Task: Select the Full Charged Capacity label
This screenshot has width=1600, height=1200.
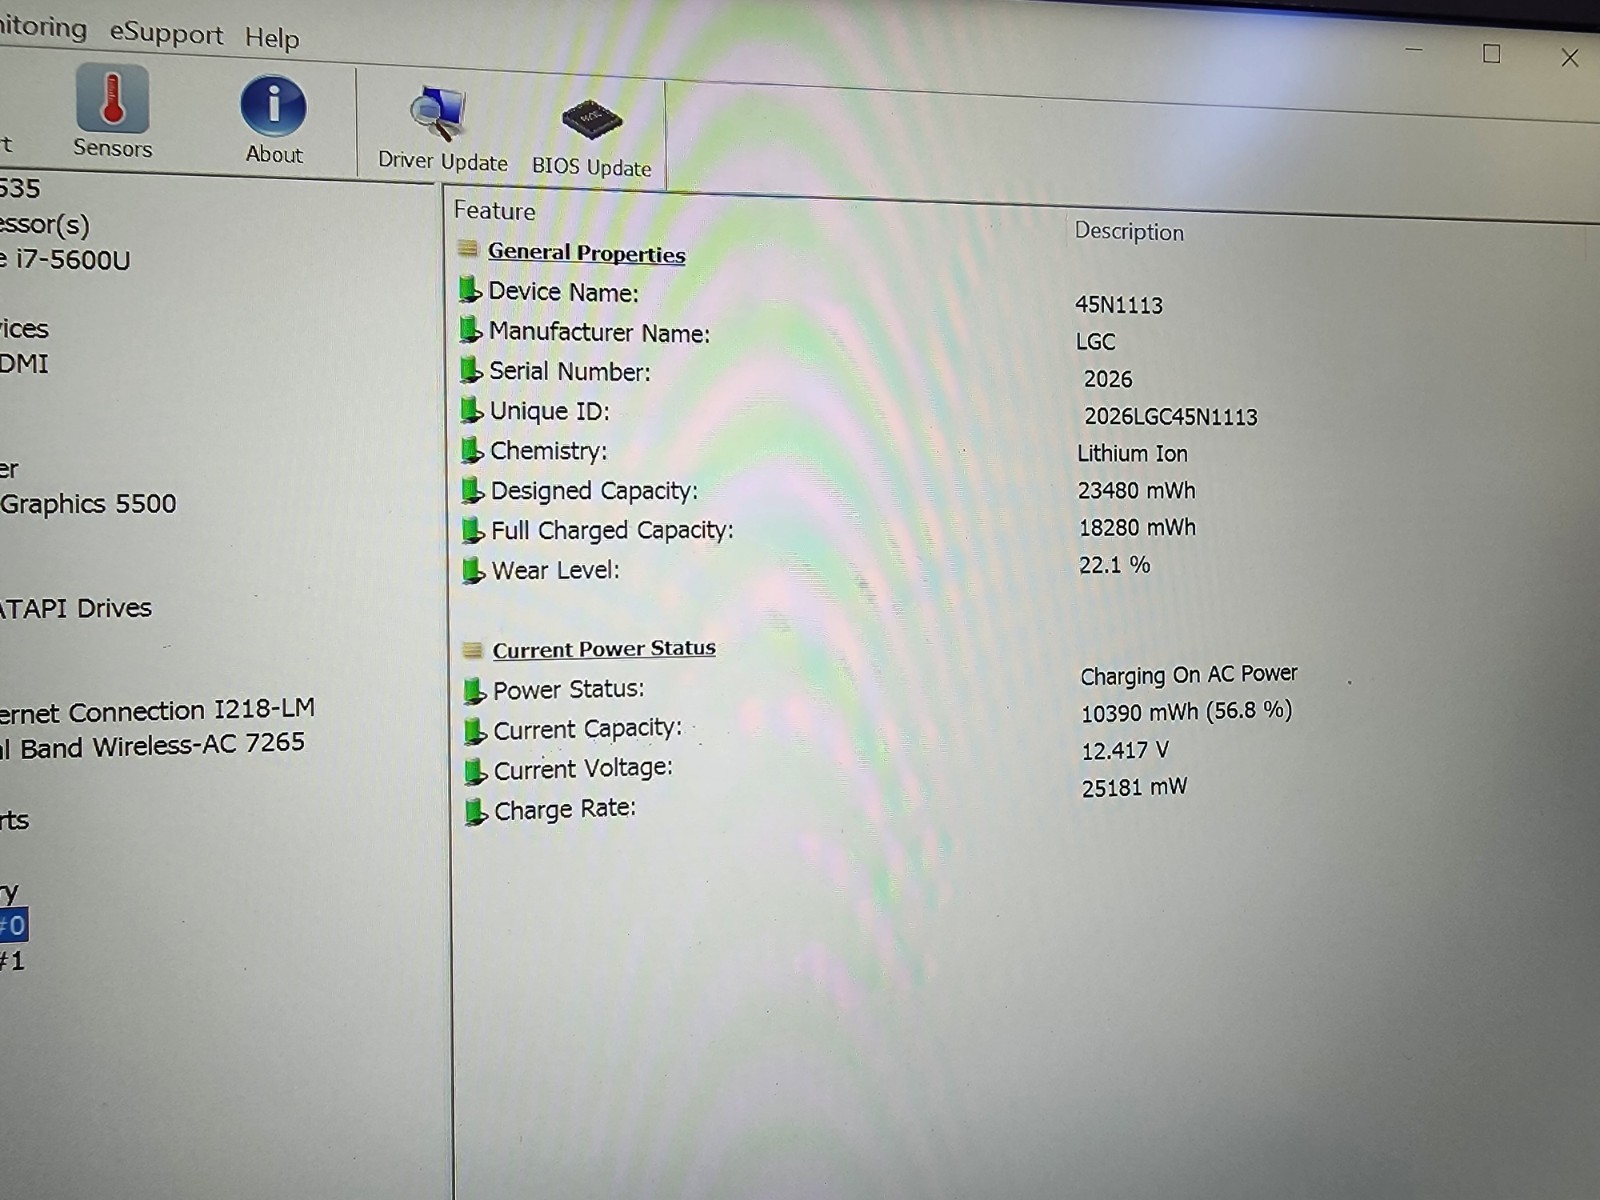Action: 612,530
